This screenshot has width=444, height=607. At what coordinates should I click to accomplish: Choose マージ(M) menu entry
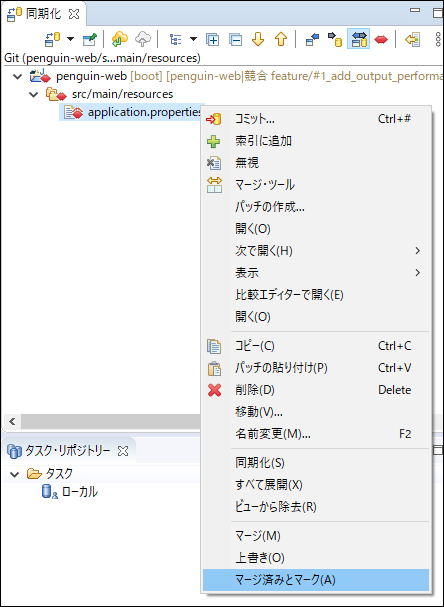pyautogui.click(x=315, y=536)
